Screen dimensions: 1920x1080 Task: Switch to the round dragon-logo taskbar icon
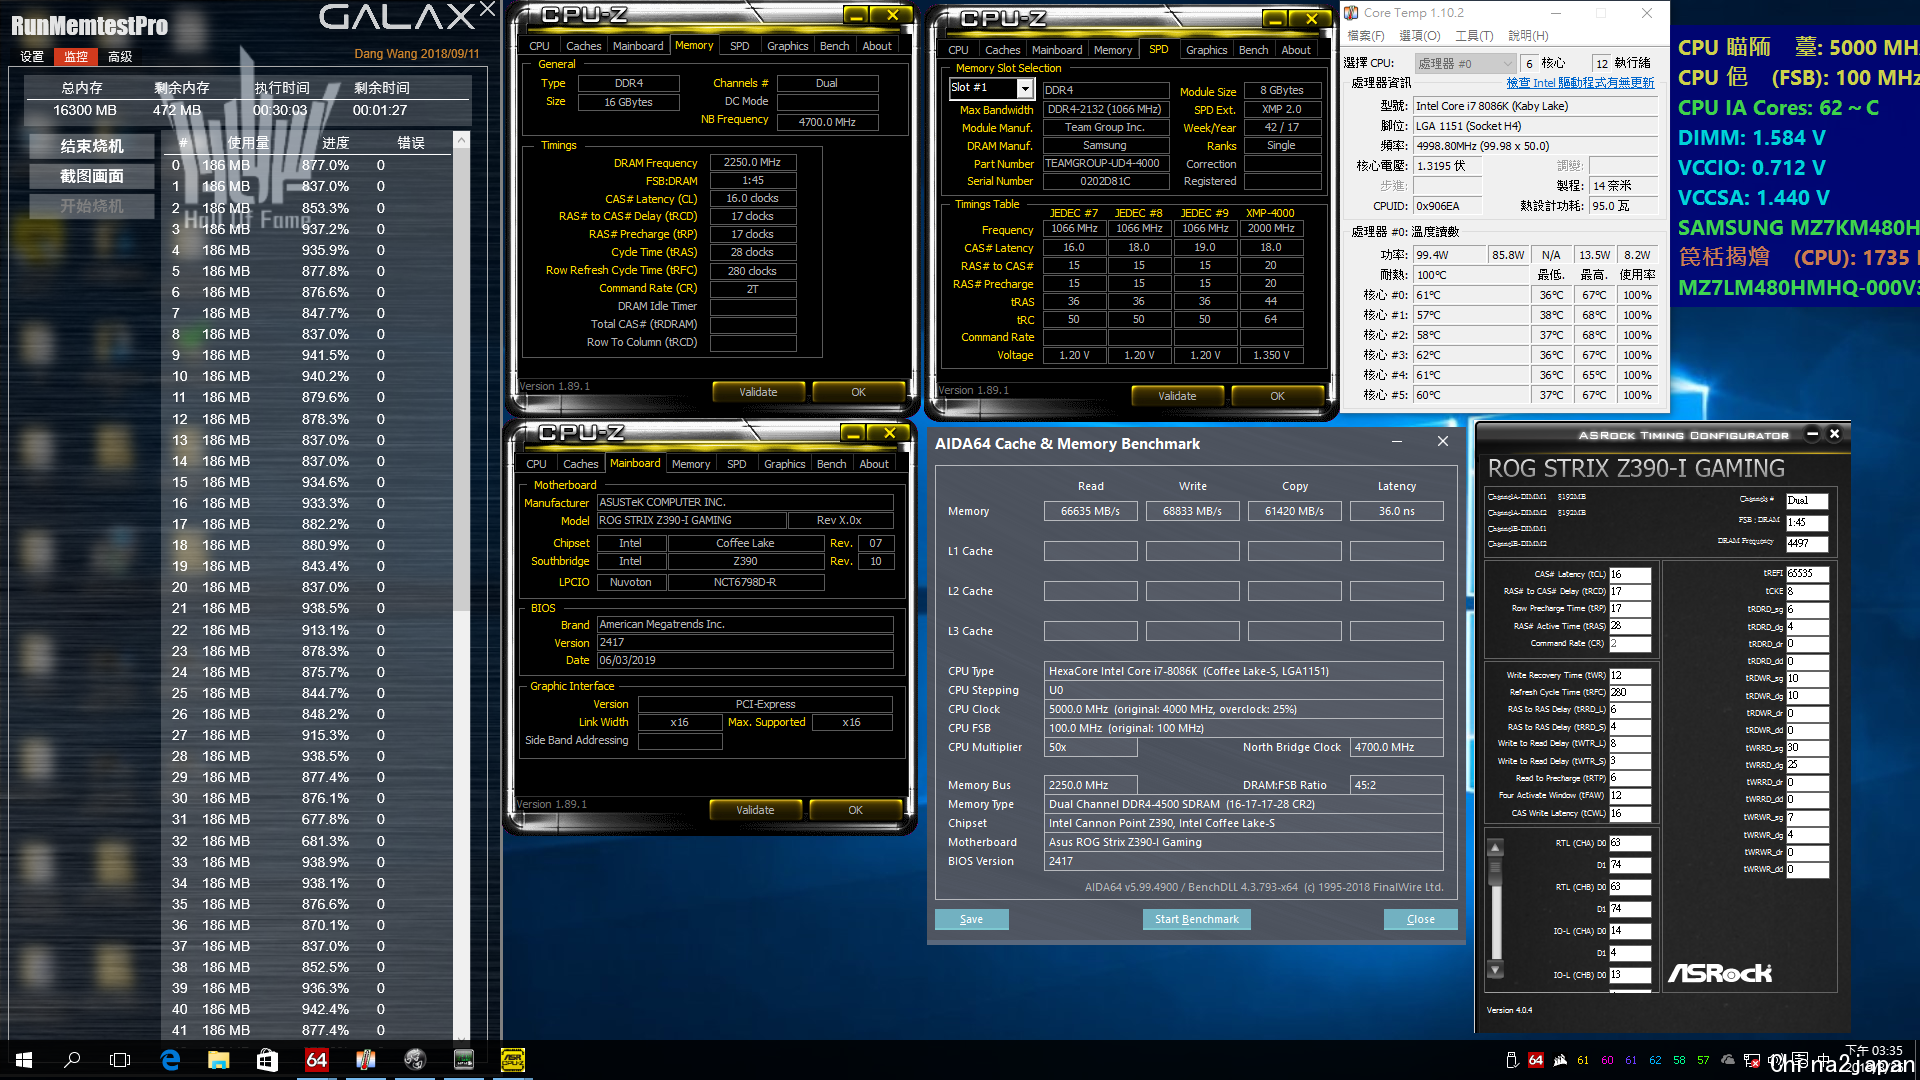tap(414, 1060)
